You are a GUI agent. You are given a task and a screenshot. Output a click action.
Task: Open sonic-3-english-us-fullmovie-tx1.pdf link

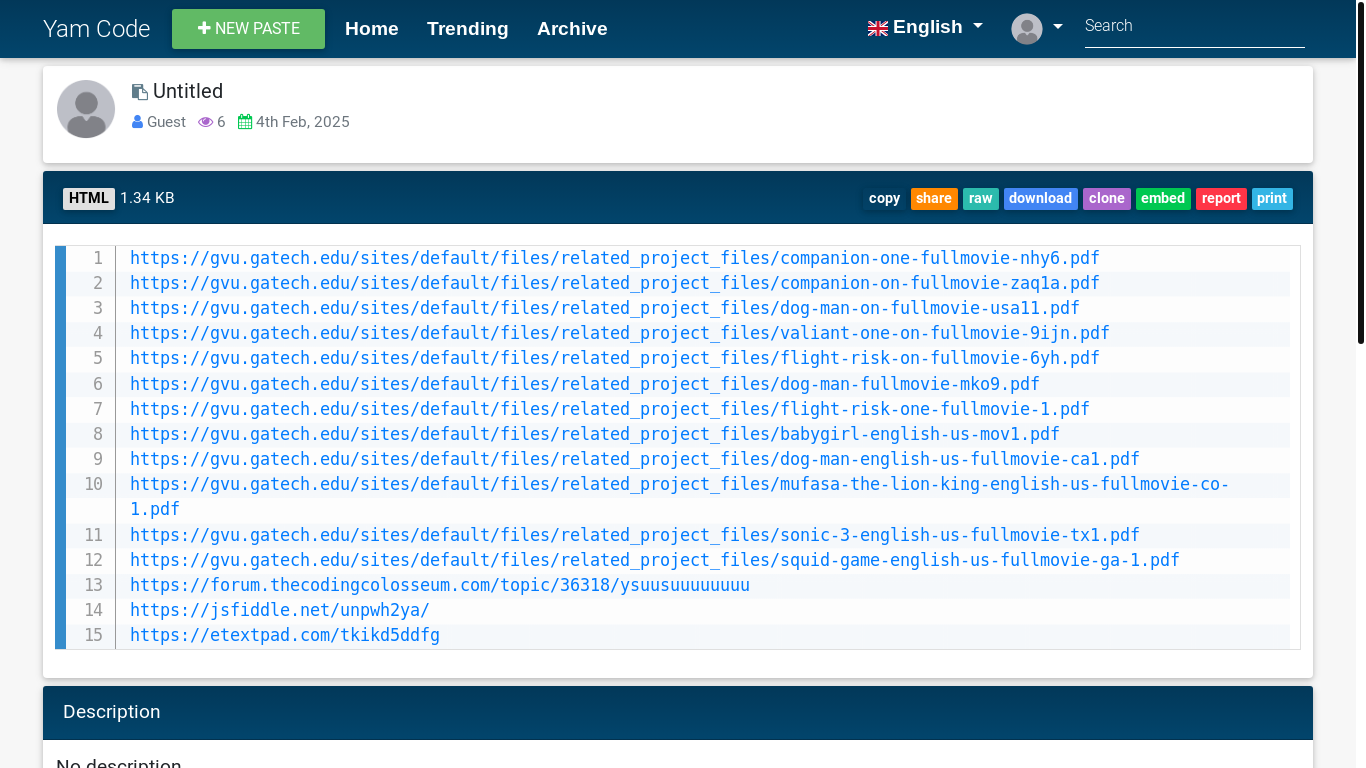click(x=635, y=535)
